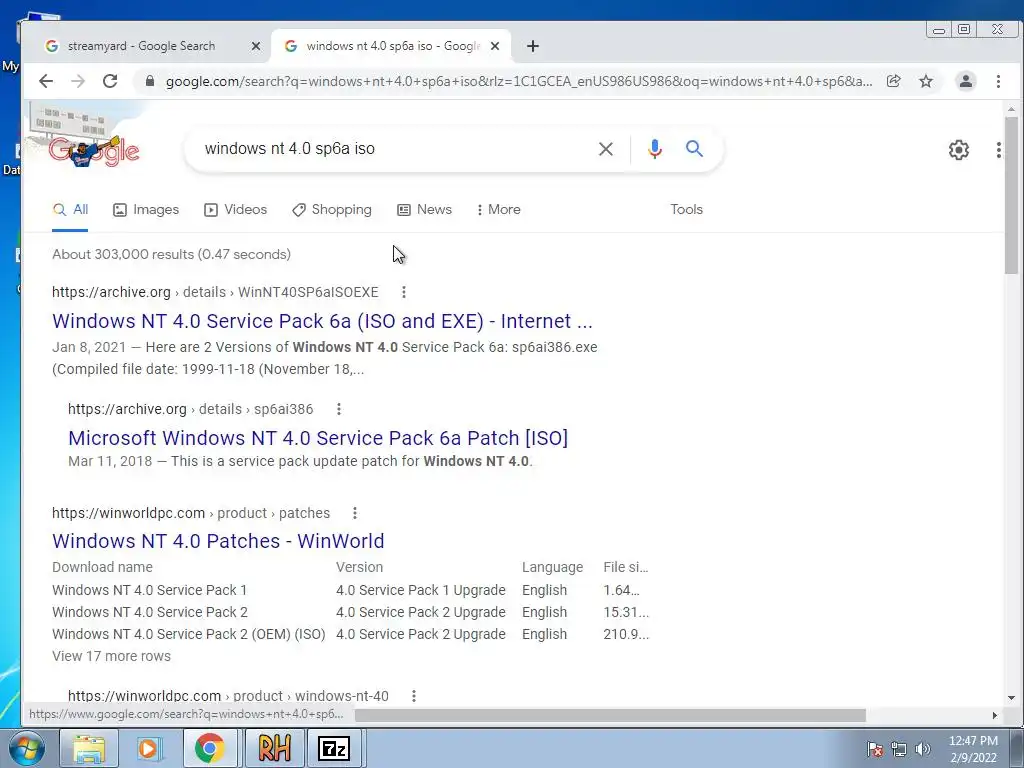Image resolution: width=1024 pixels, height=768 pixels.
Task: Select the All results tab
Action: click(71, 210)
